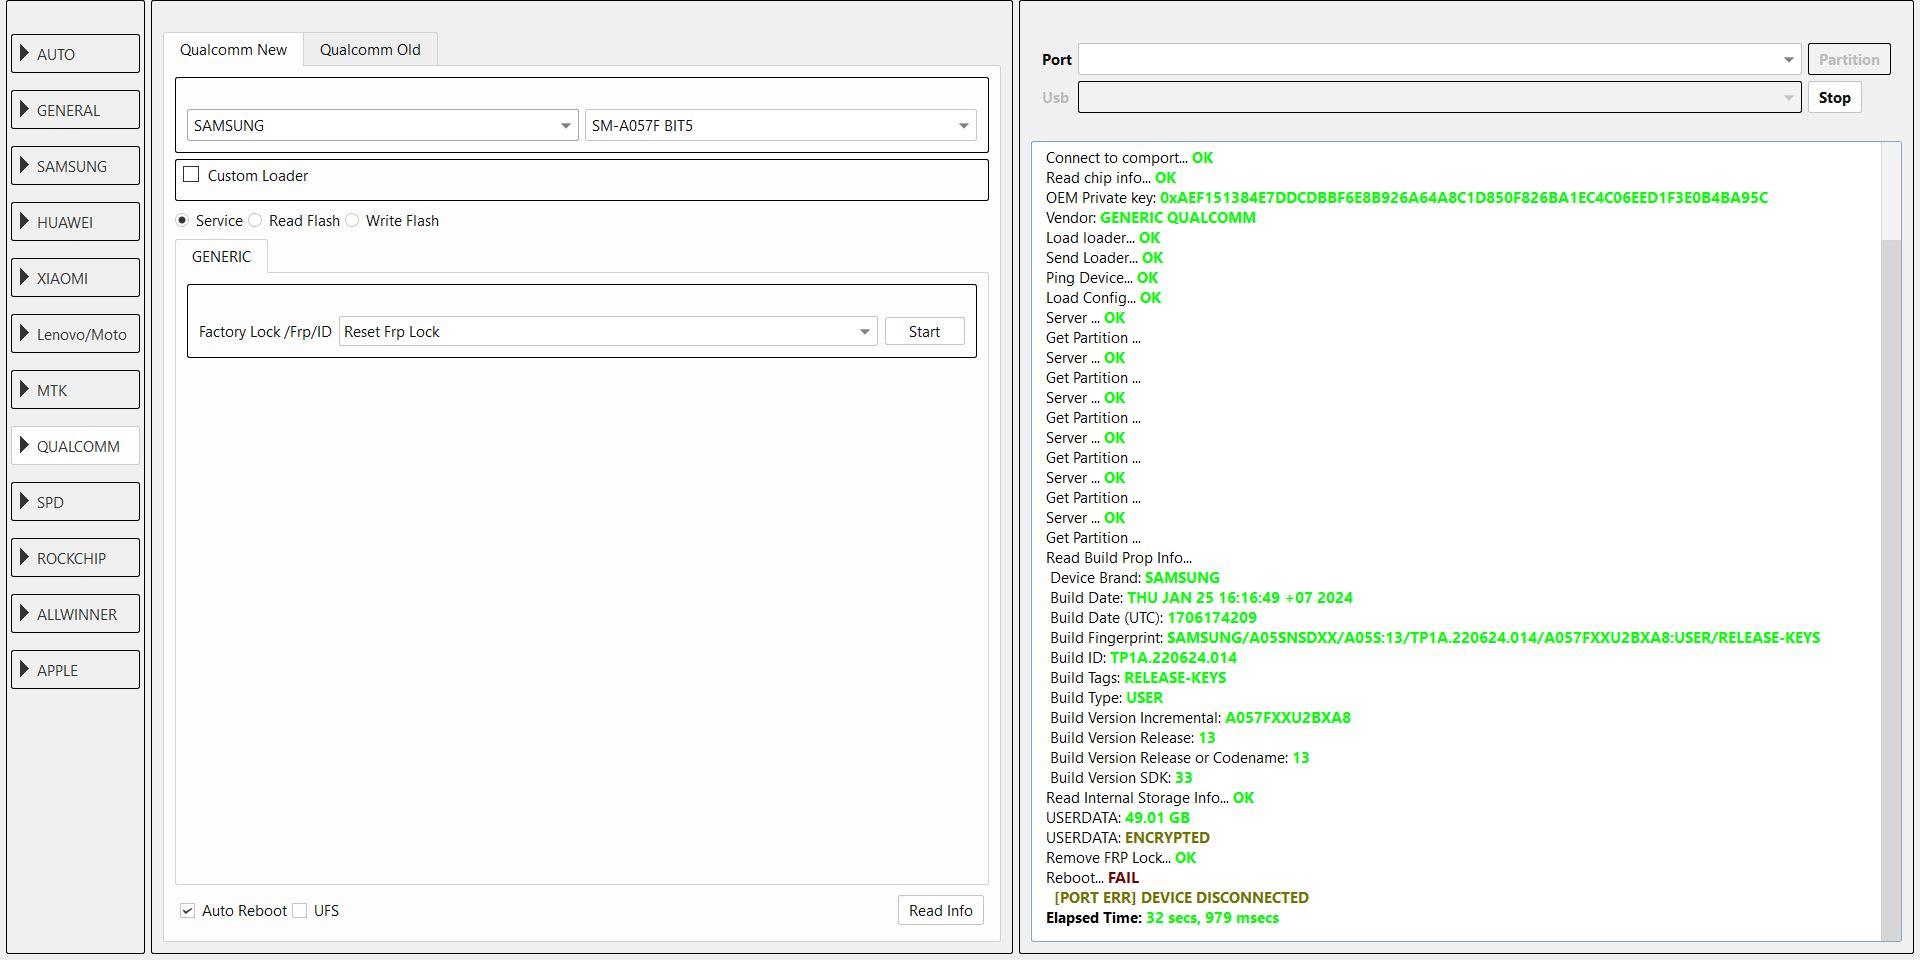
Task: Enable the Custom Loader checkbox
Action: (x=191, y=175)
